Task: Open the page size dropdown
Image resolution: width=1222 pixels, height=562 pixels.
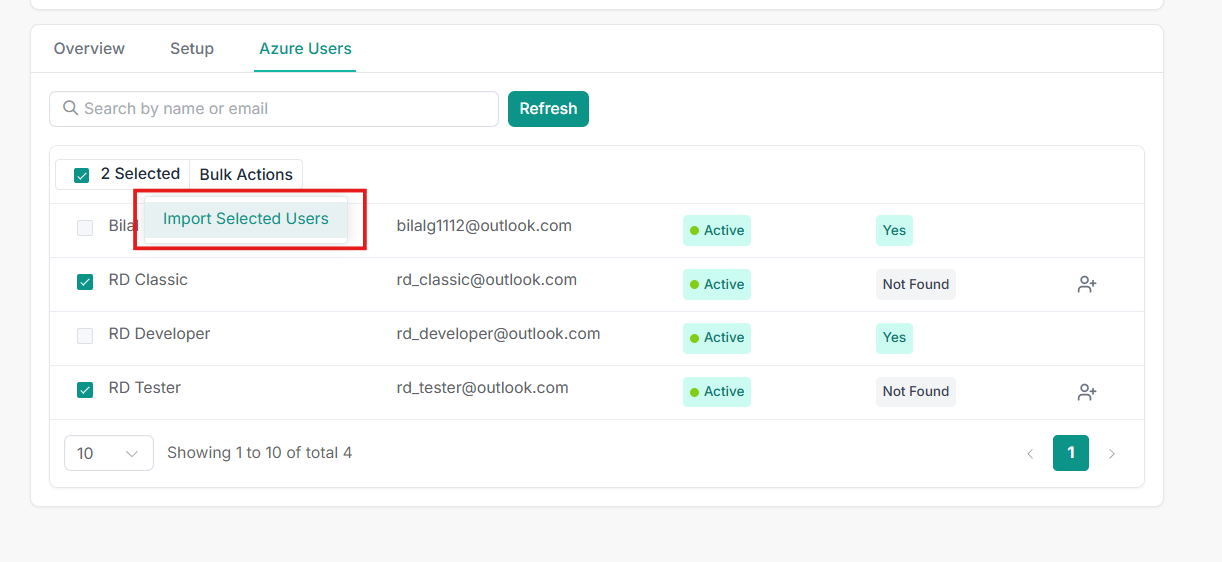Action: click(x=108, y=453)
